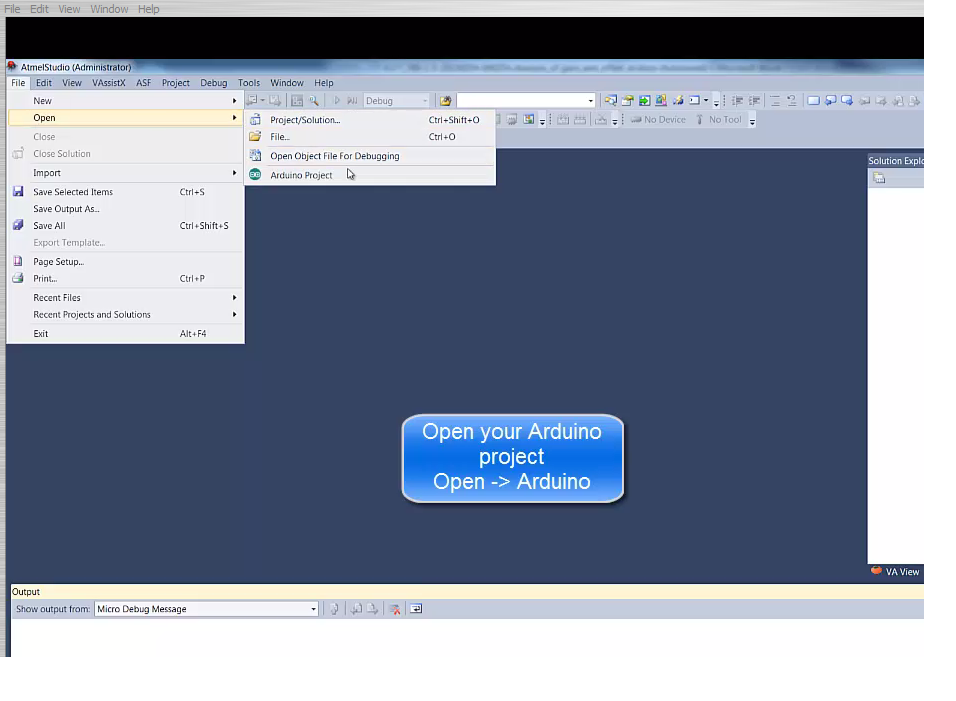The height and width of the screenshot is (701, 956).
Task: Click the new project toolbar dropdown arrow
Action: tap(263, 101)
